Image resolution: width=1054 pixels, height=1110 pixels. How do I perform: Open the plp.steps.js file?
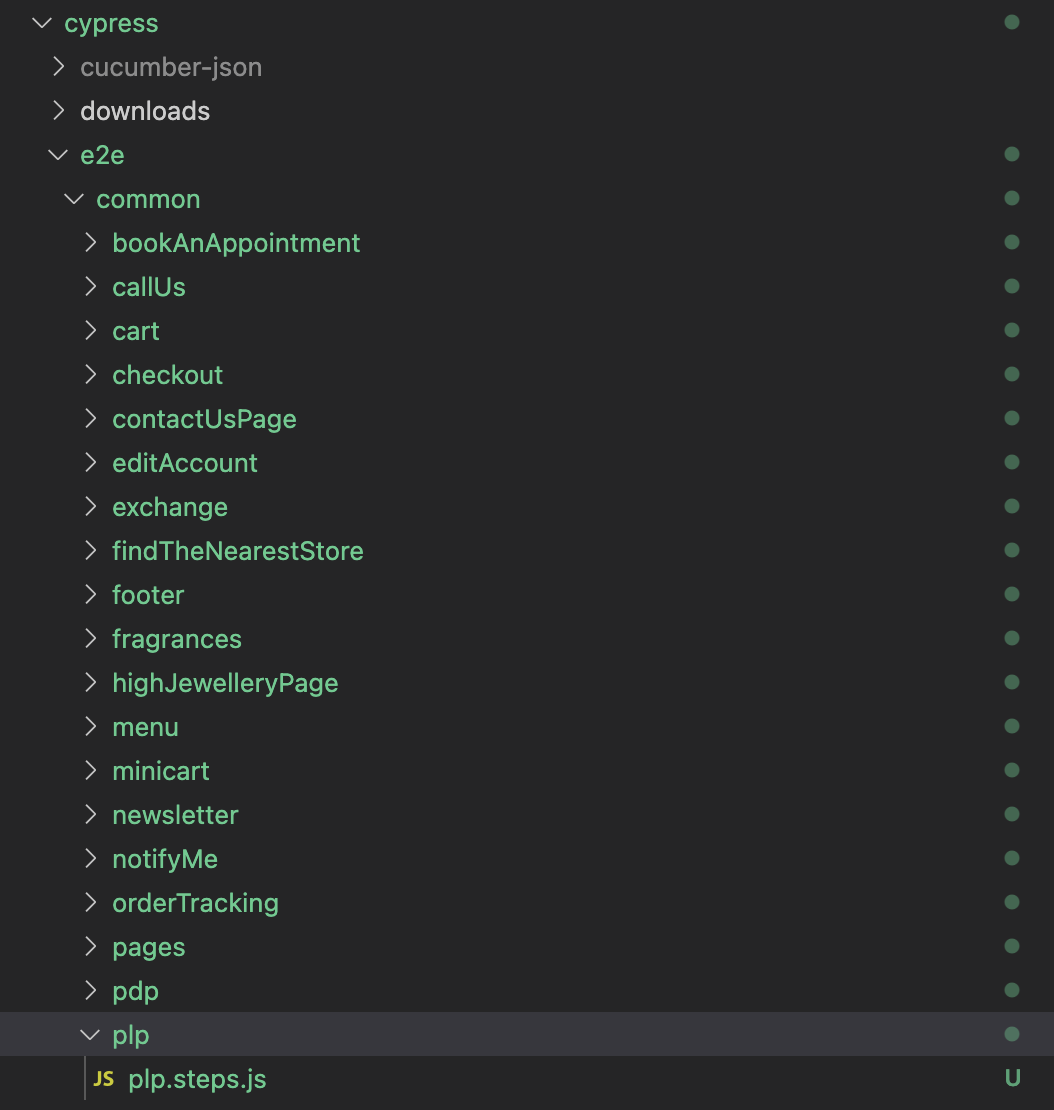point(197,1078)
